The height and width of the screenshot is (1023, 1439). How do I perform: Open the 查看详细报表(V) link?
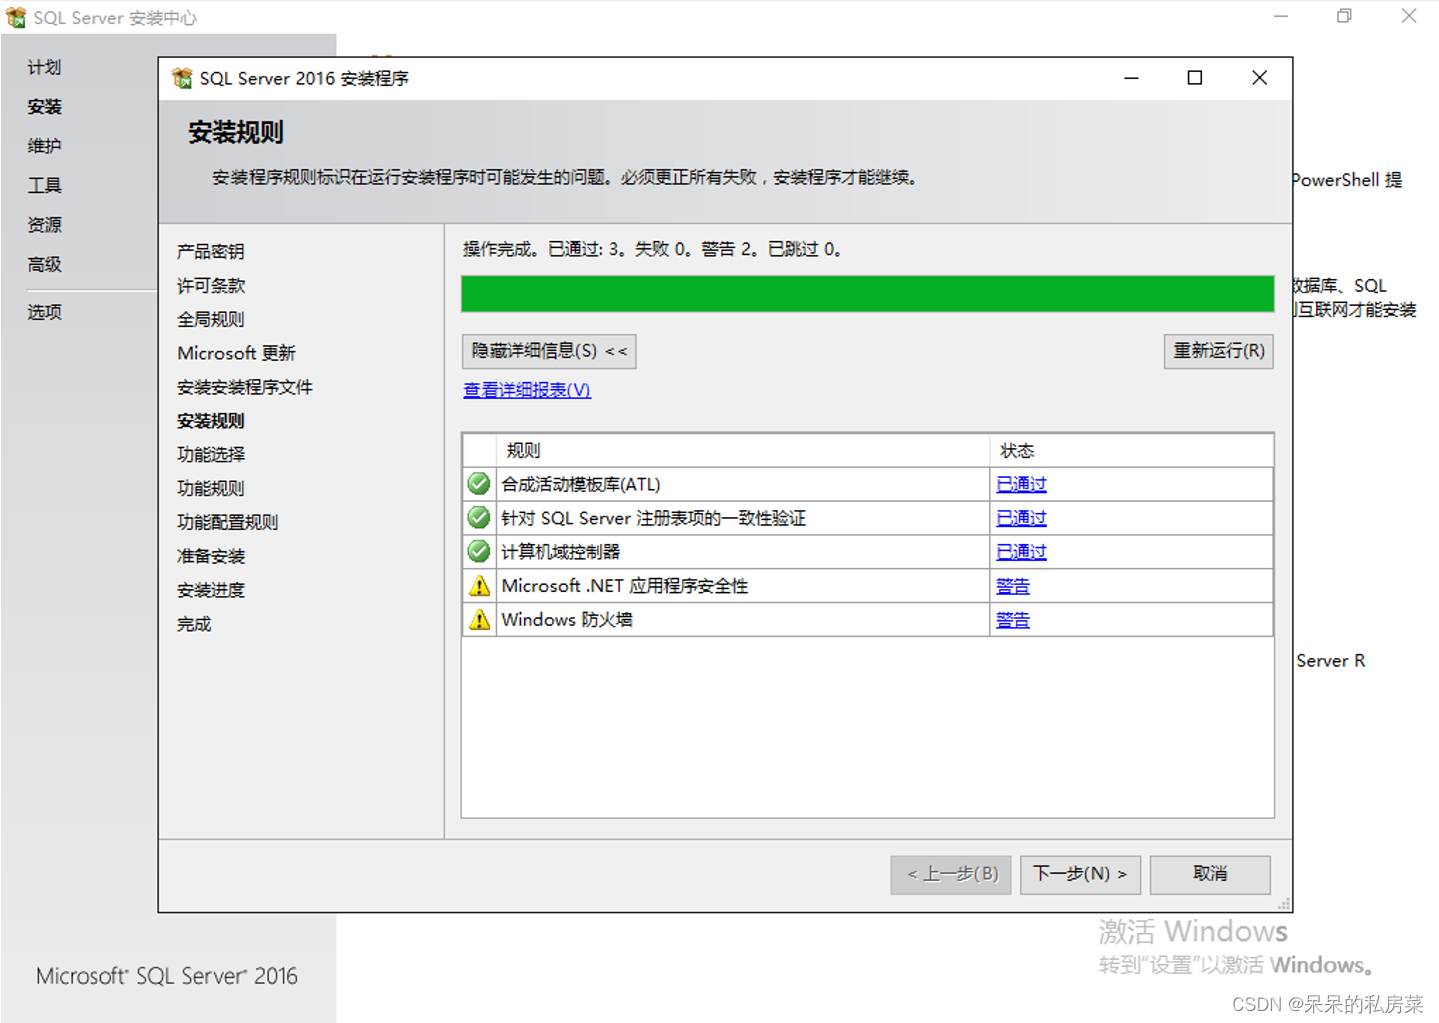click(527, 390)
